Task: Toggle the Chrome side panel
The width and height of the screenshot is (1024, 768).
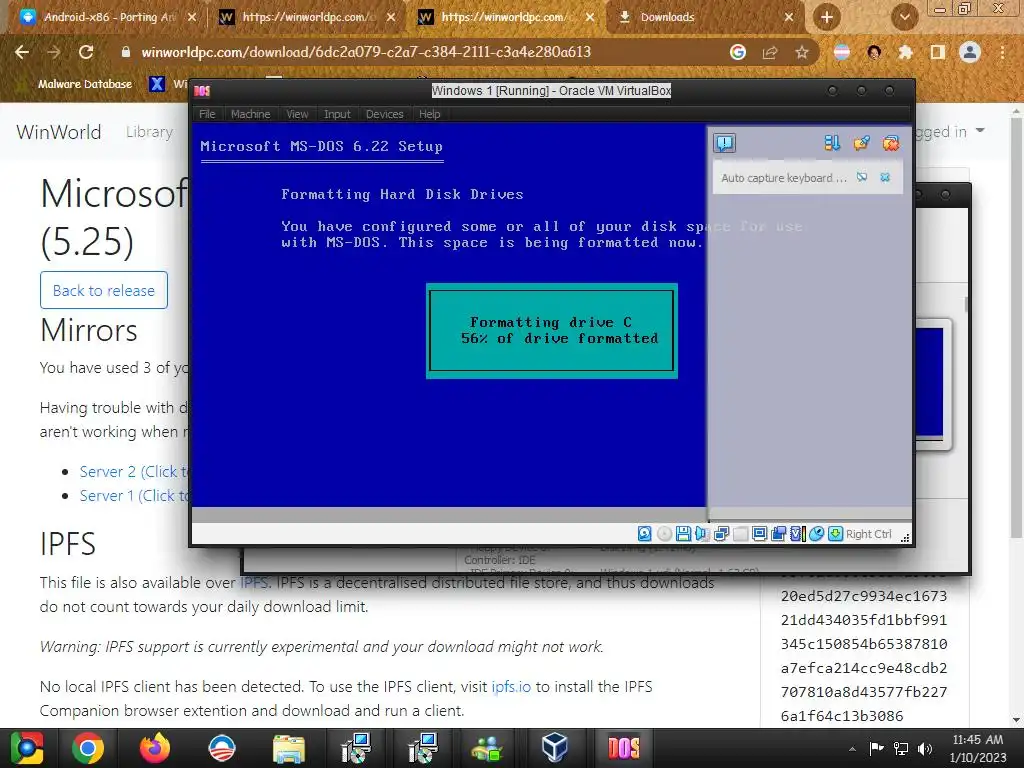Action: coord(938,52)
